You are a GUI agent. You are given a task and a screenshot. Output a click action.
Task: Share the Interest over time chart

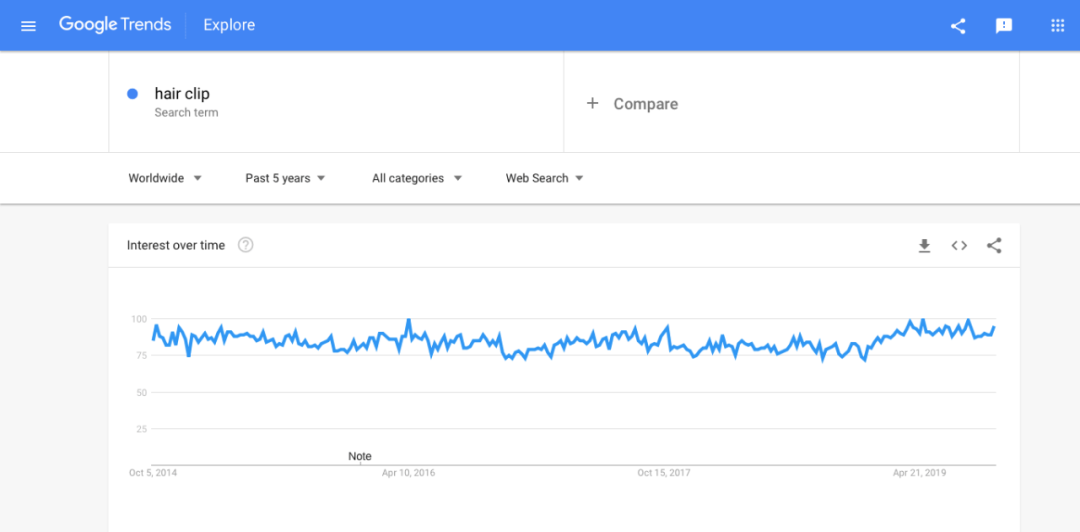tap(994, 246)
